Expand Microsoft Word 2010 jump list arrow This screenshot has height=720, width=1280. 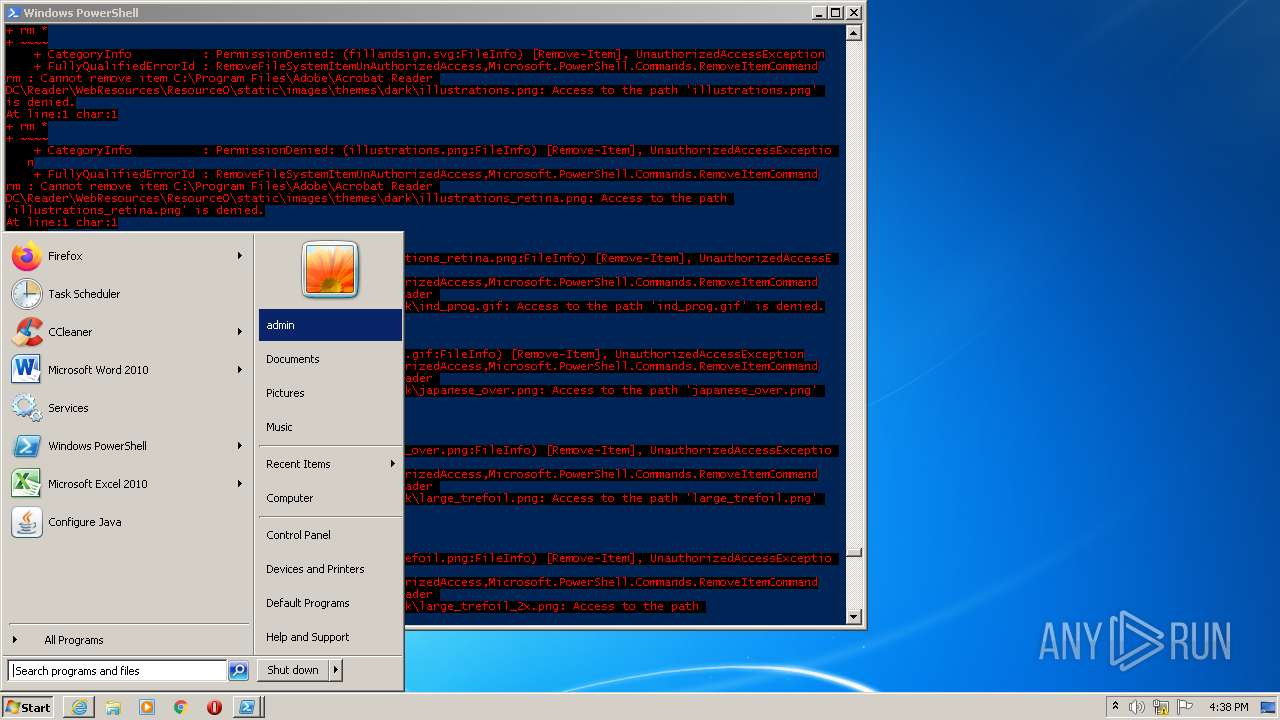[x=240, y=370]
